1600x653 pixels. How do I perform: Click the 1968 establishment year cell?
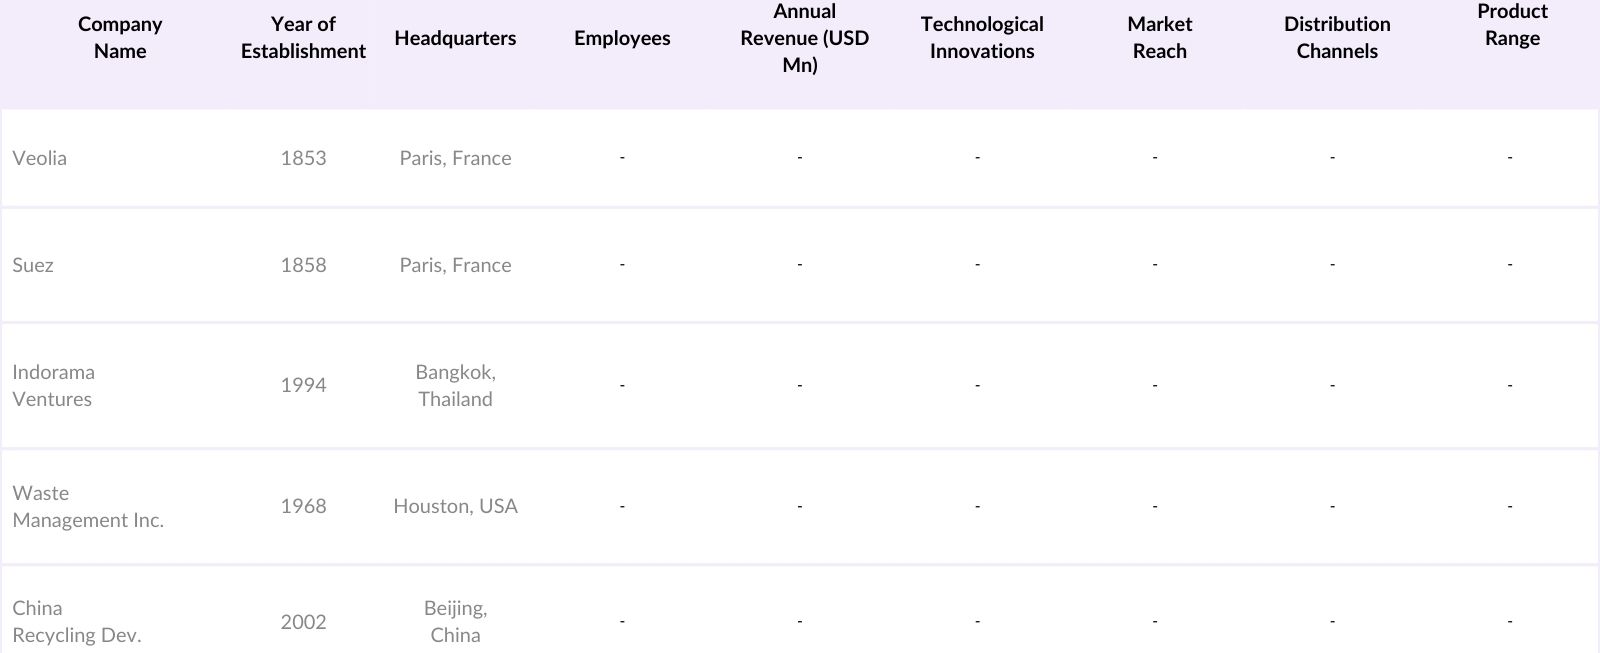303,506
